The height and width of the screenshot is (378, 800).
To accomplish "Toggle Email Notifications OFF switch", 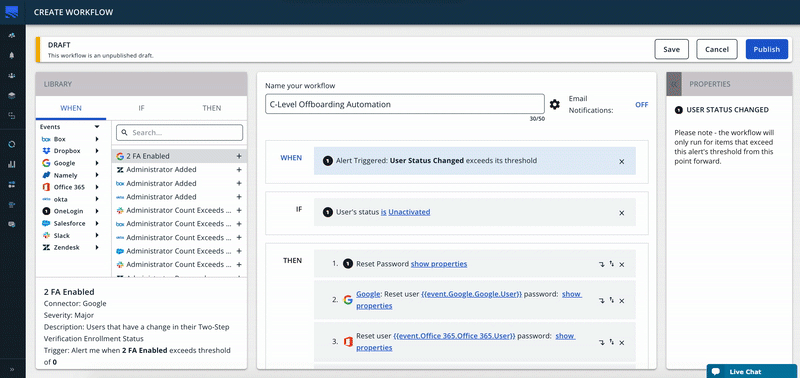I will (641, 105).
